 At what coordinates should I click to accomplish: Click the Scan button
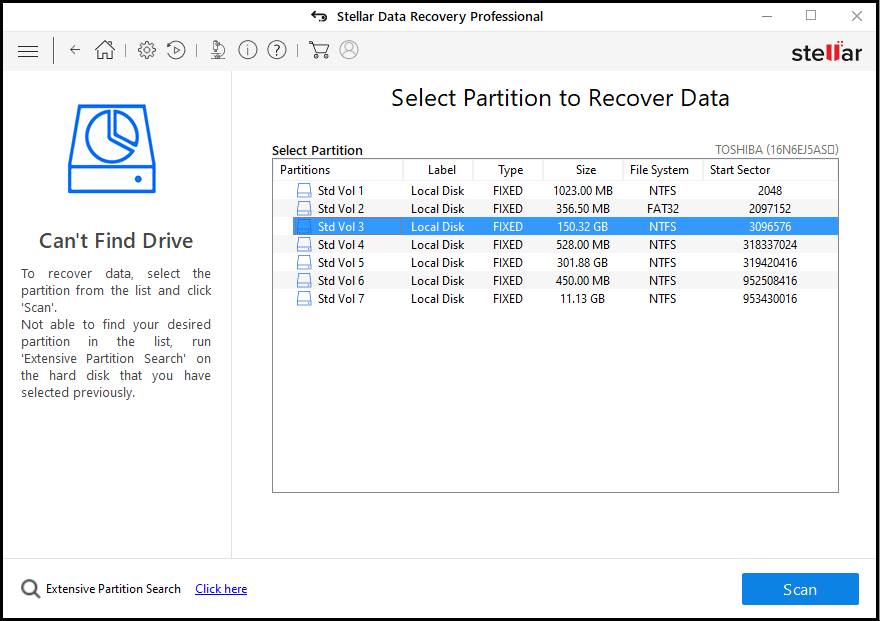click(800, 589)
